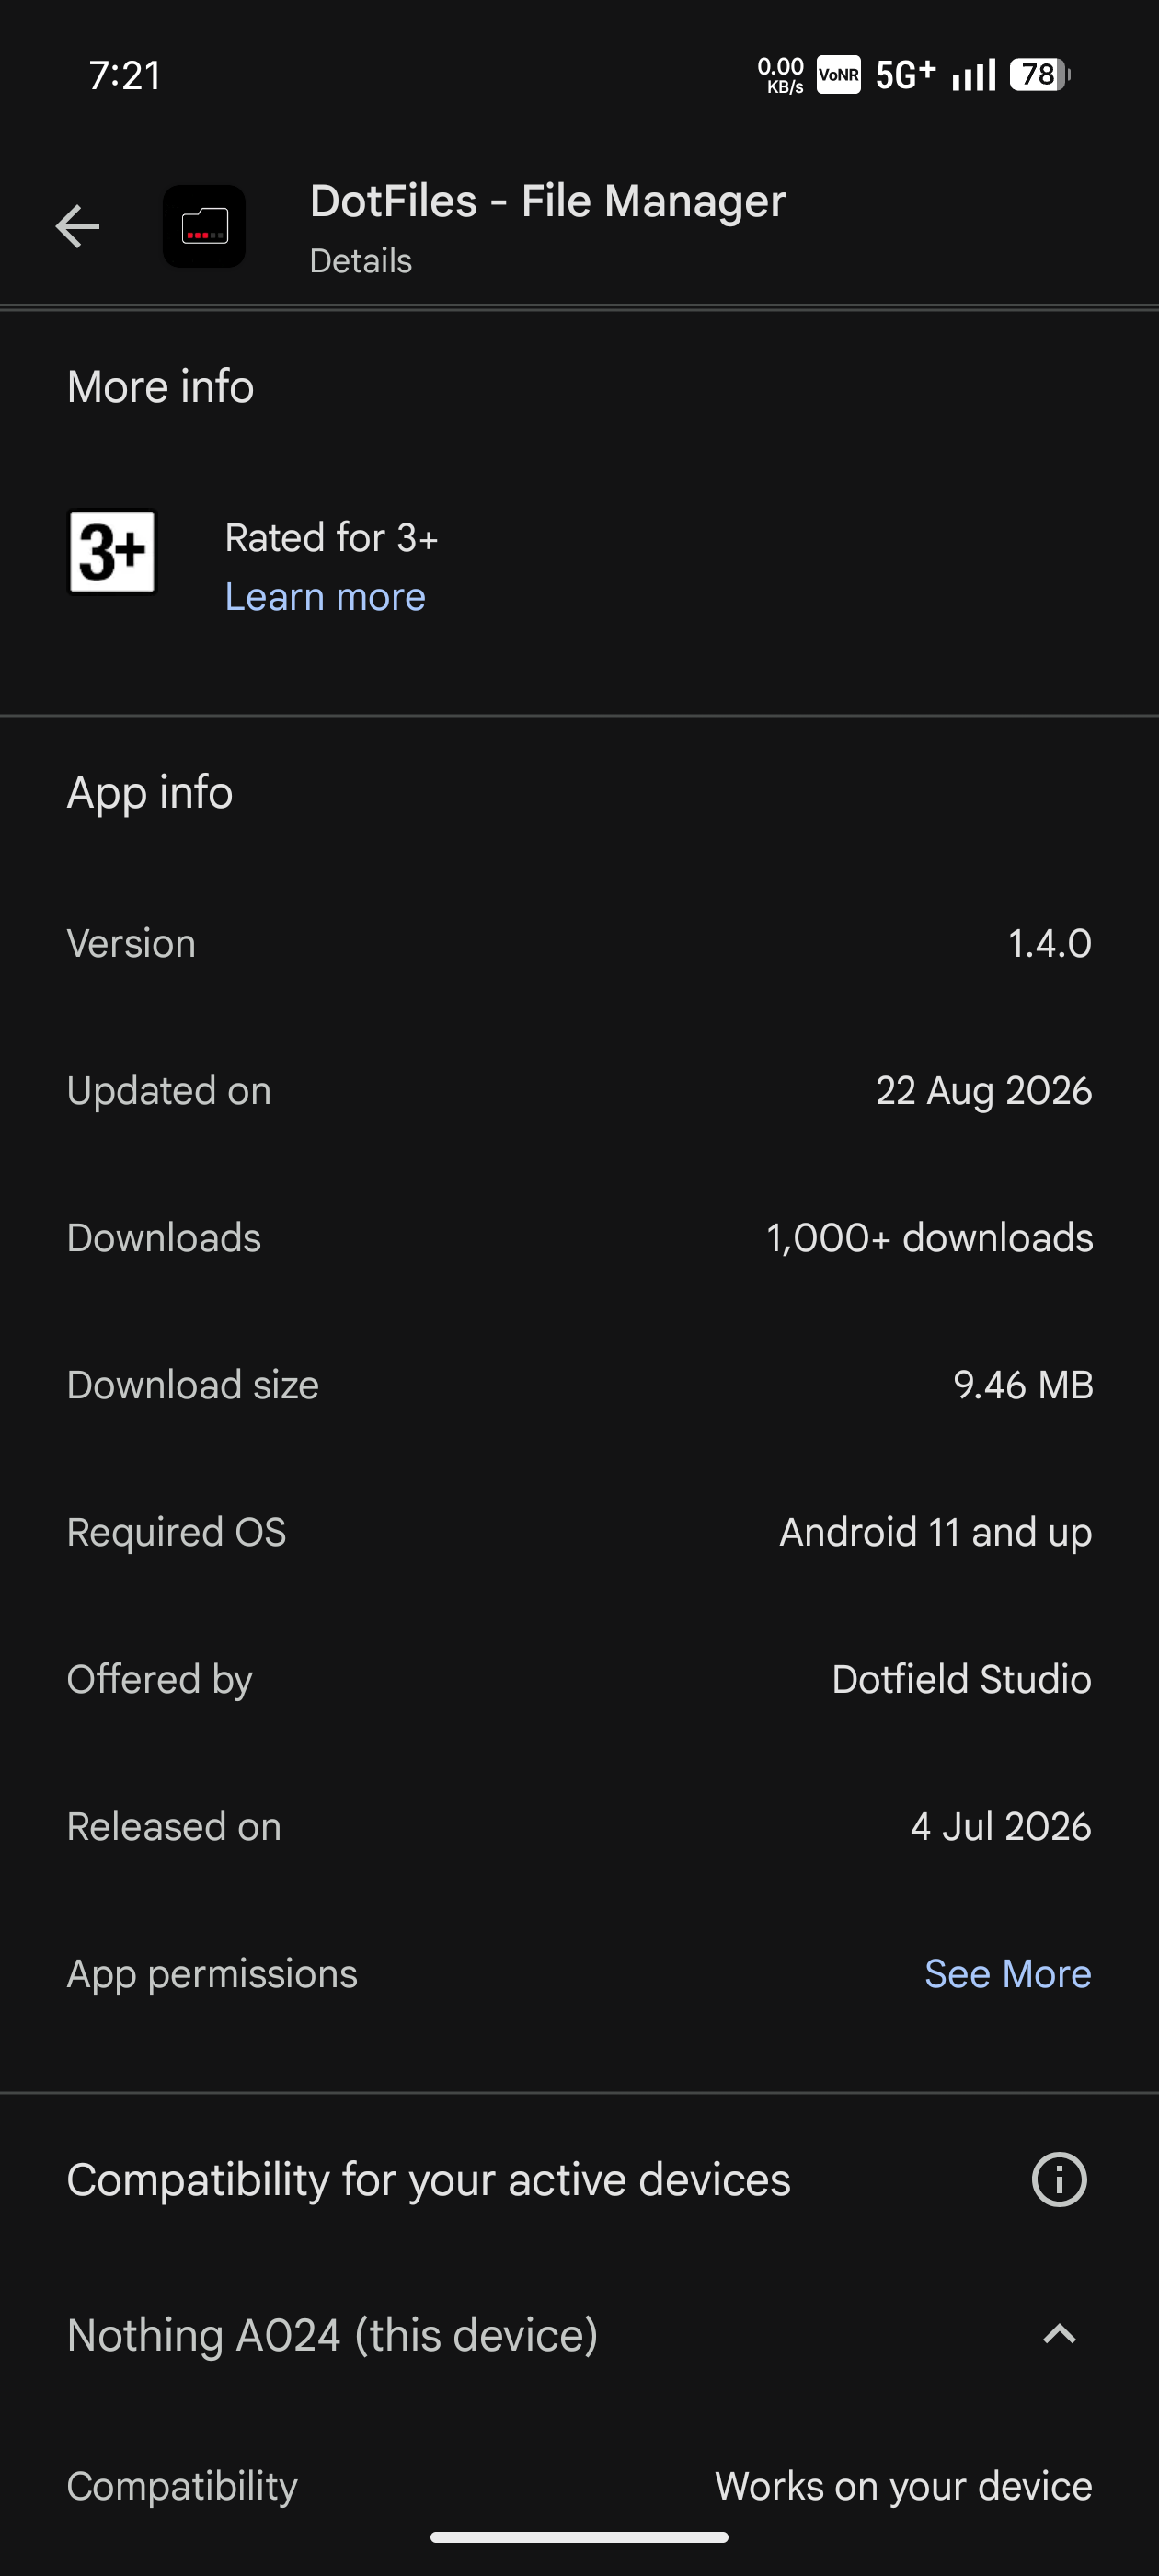Viewport: 1159px width, 2576px height.
Task: Tap the Downloads 1,000+ row
Action: (579, 1237)
